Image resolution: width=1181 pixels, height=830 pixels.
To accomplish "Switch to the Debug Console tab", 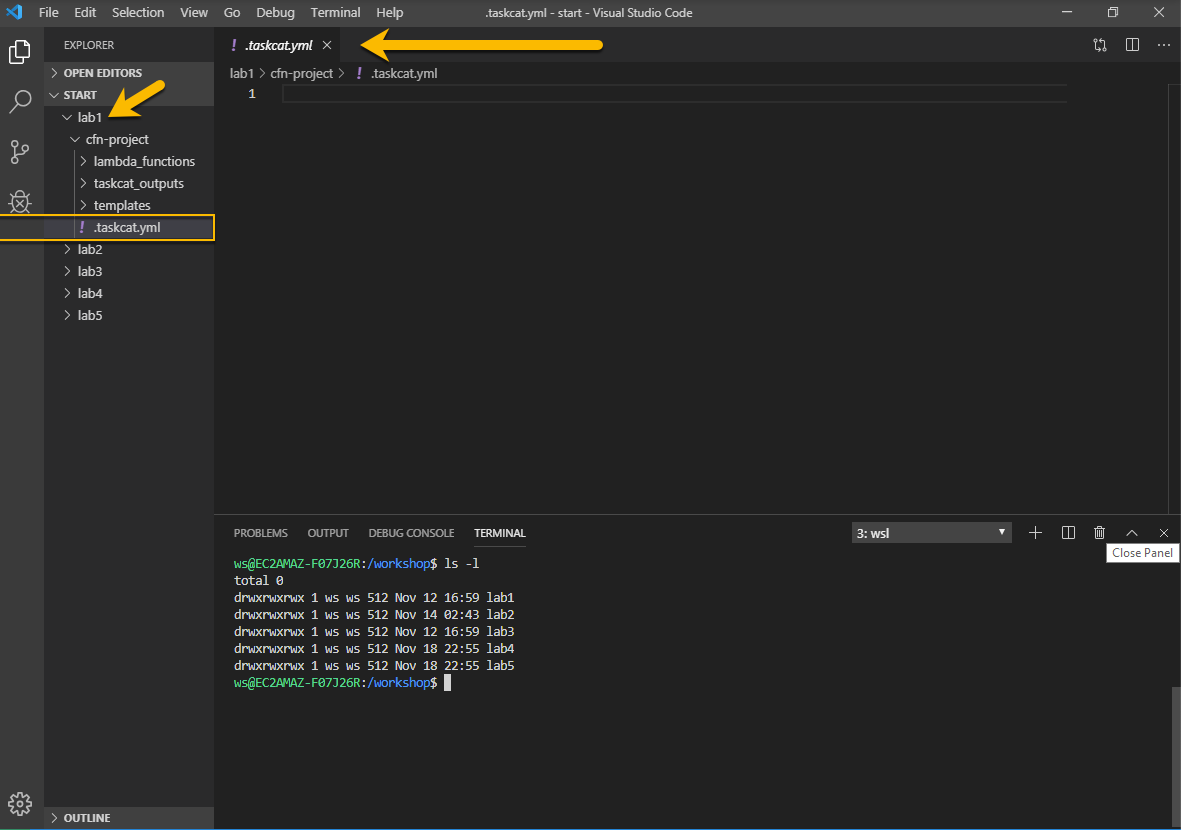I will pos(411,533).
